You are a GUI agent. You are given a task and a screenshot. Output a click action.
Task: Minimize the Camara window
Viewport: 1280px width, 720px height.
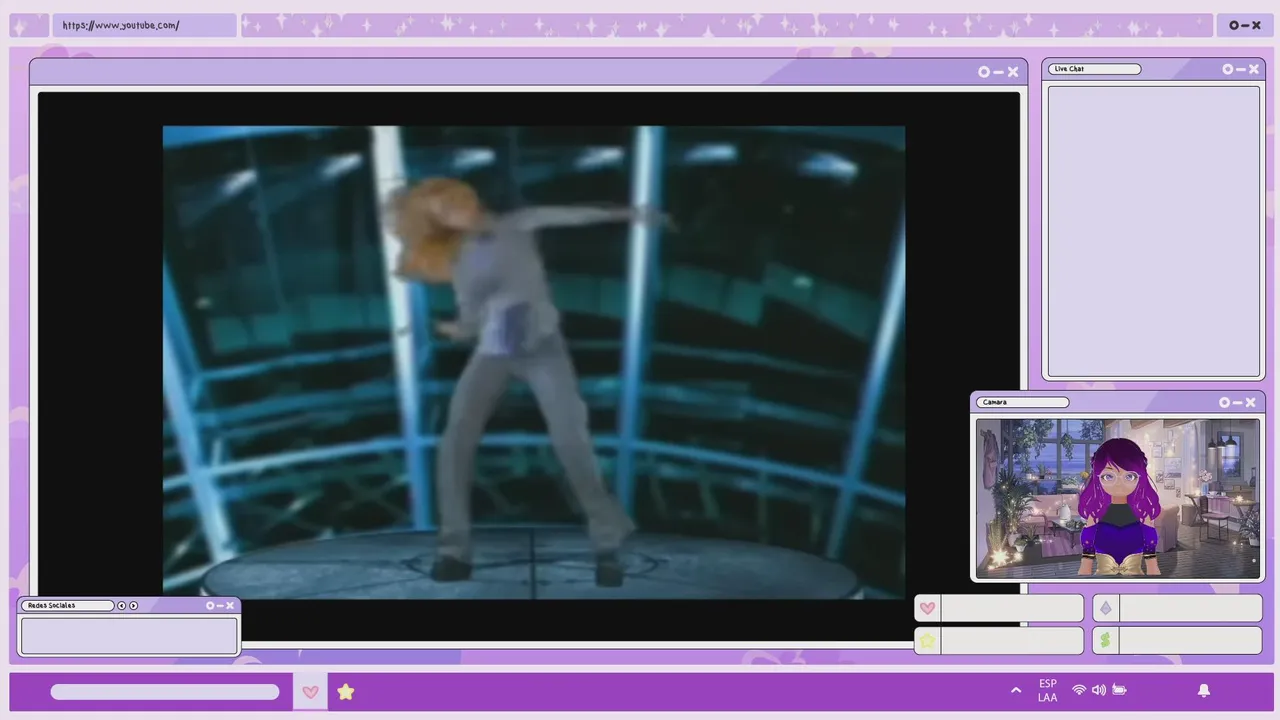[x=1237, y=402]
